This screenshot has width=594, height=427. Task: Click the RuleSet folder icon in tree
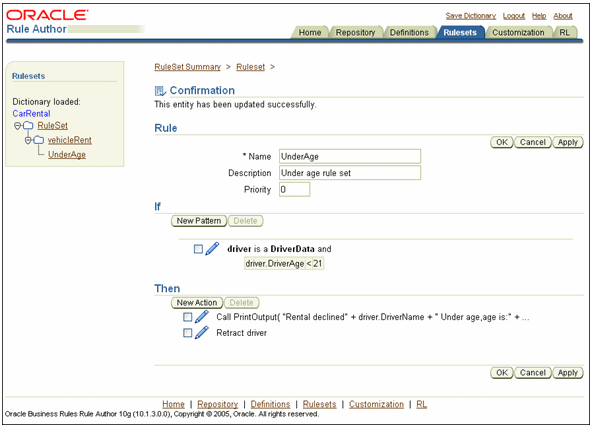click(x=28, y=125)
